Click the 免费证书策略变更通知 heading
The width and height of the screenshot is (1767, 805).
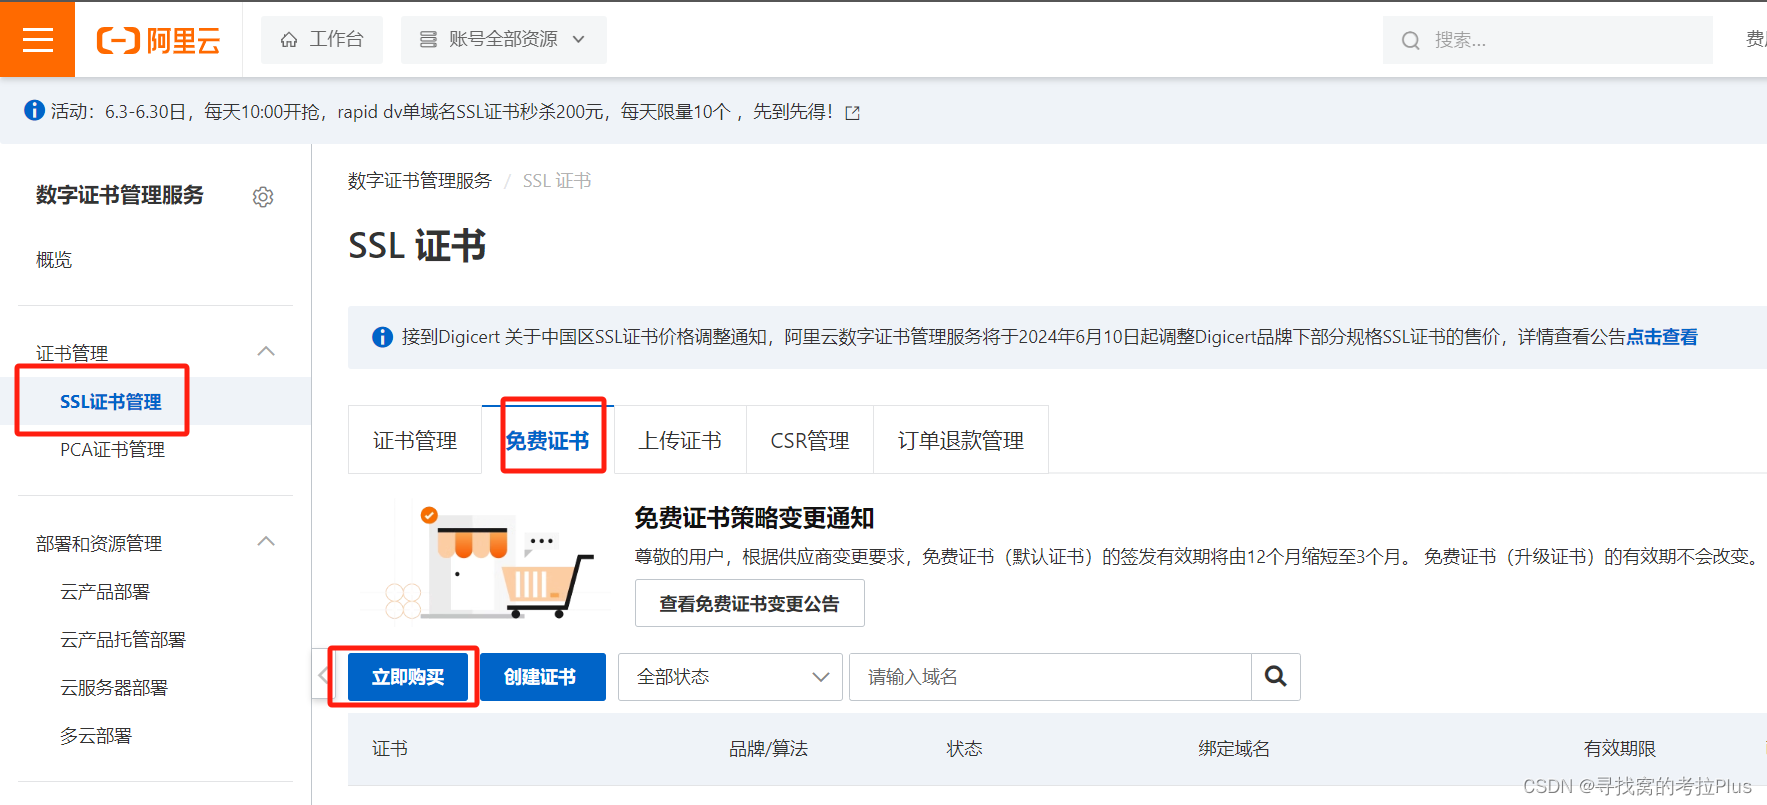pyautogui.click(x=754, y=517)
